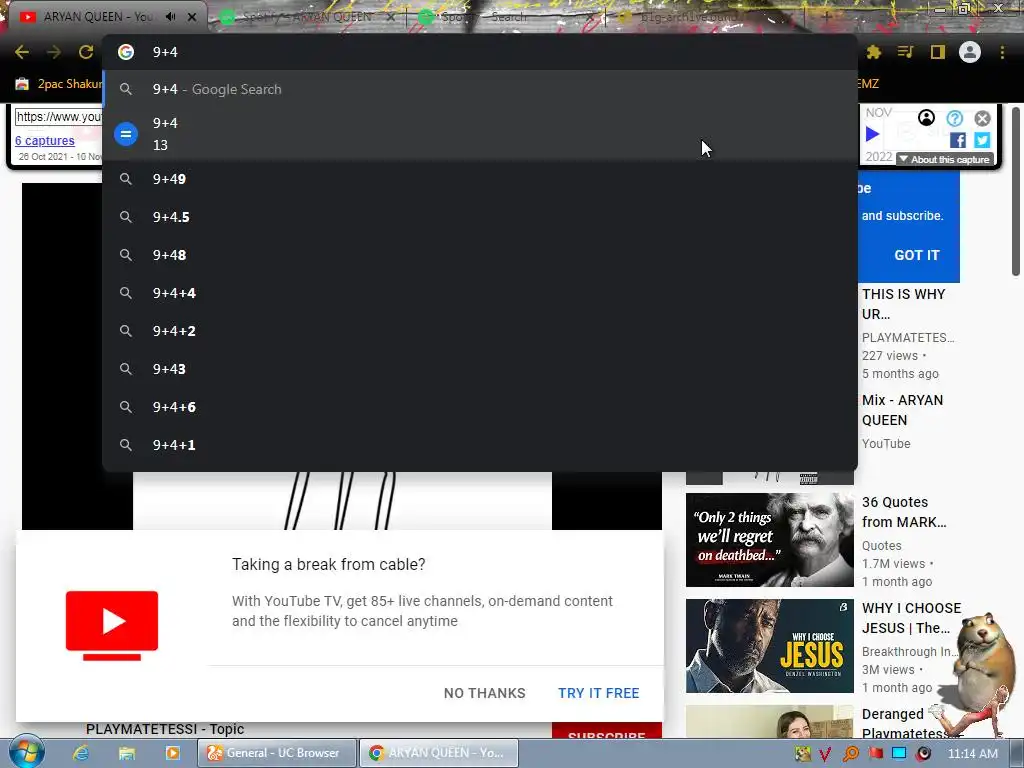Click the browser back arrow

22,52
